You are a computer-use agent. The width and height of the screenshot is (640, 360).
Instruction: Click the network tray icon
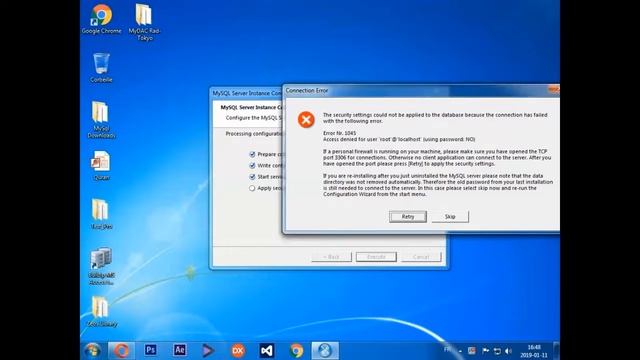tap(497, 351)
